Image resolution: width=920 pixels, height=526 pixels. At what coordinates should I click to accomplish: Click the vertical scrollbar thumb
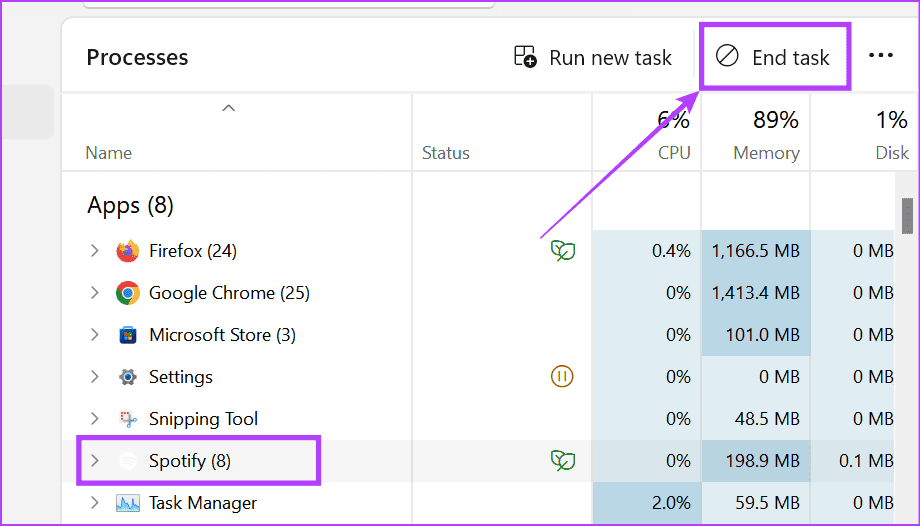(x=907, y=216)
